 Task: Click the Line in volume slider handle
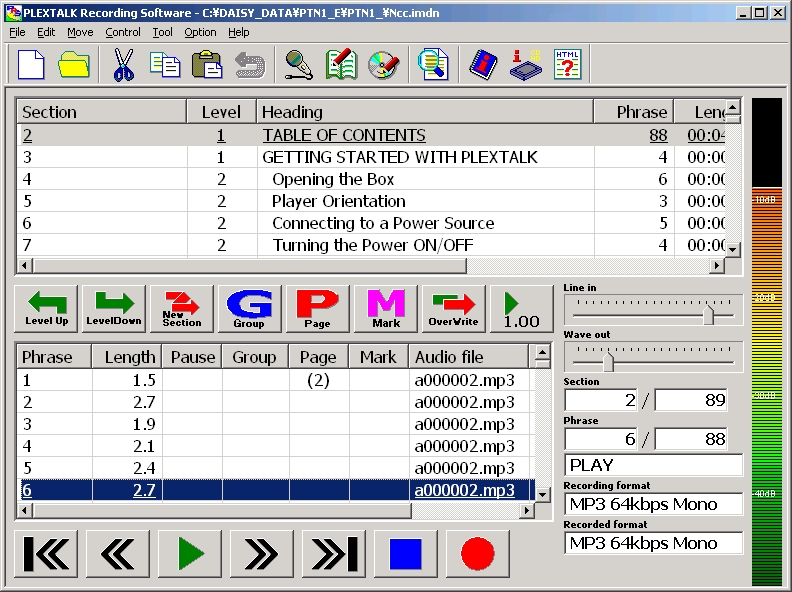tap(709, 314)
